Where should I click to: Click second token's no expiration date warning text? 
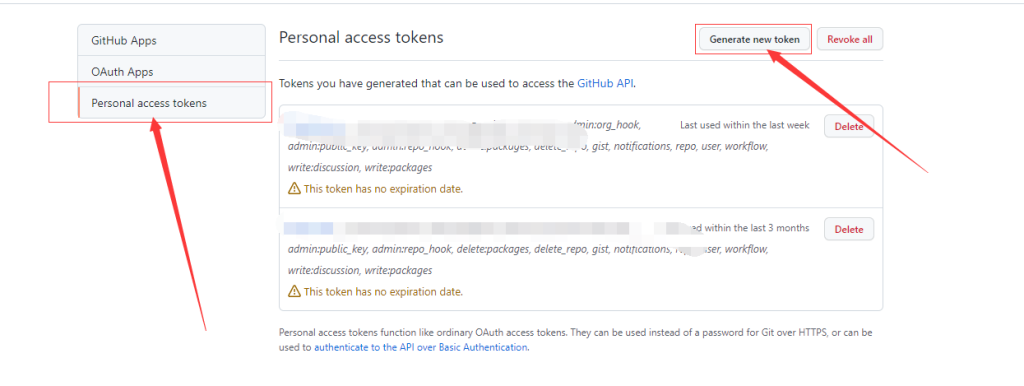click(x=383, y=291)
